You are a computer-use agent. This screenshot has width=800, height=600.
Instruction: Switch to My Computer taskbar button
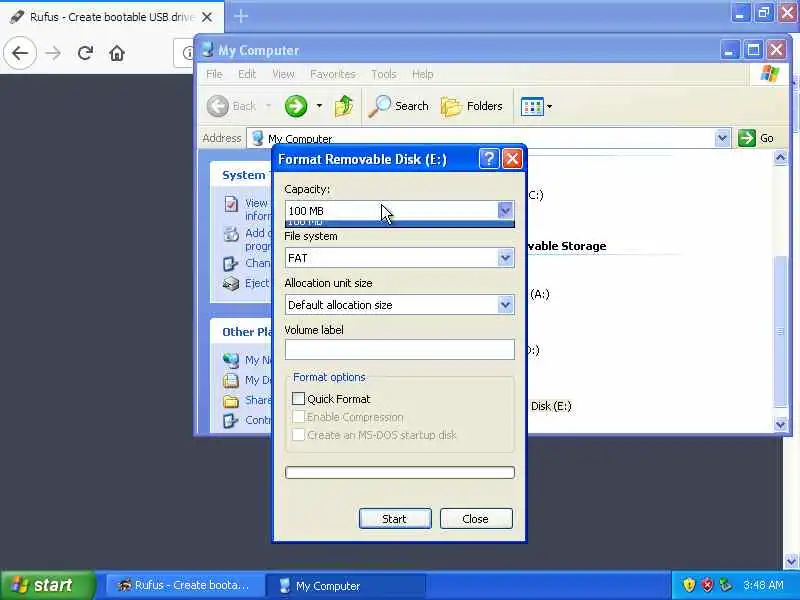pos(347,585)
